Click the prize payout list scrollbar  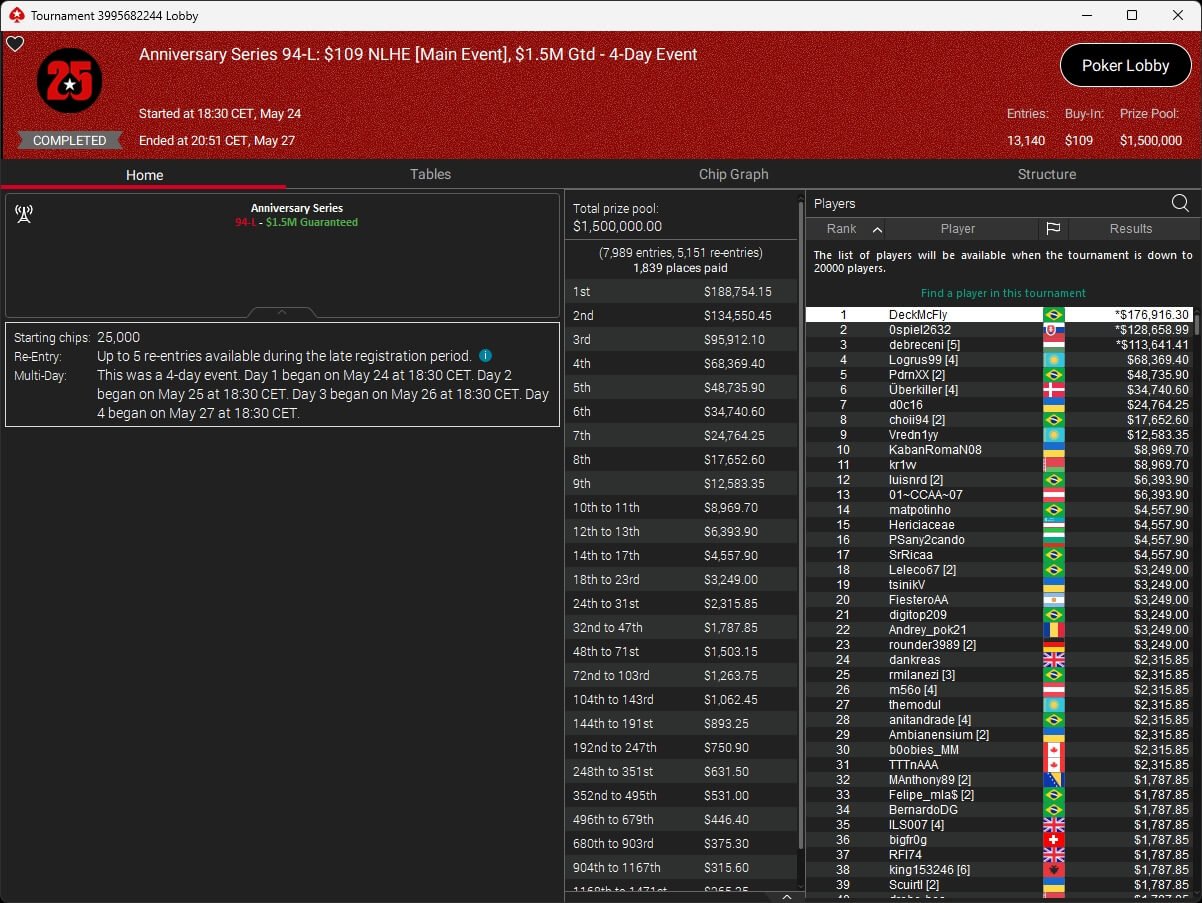(x=801, y=525)
